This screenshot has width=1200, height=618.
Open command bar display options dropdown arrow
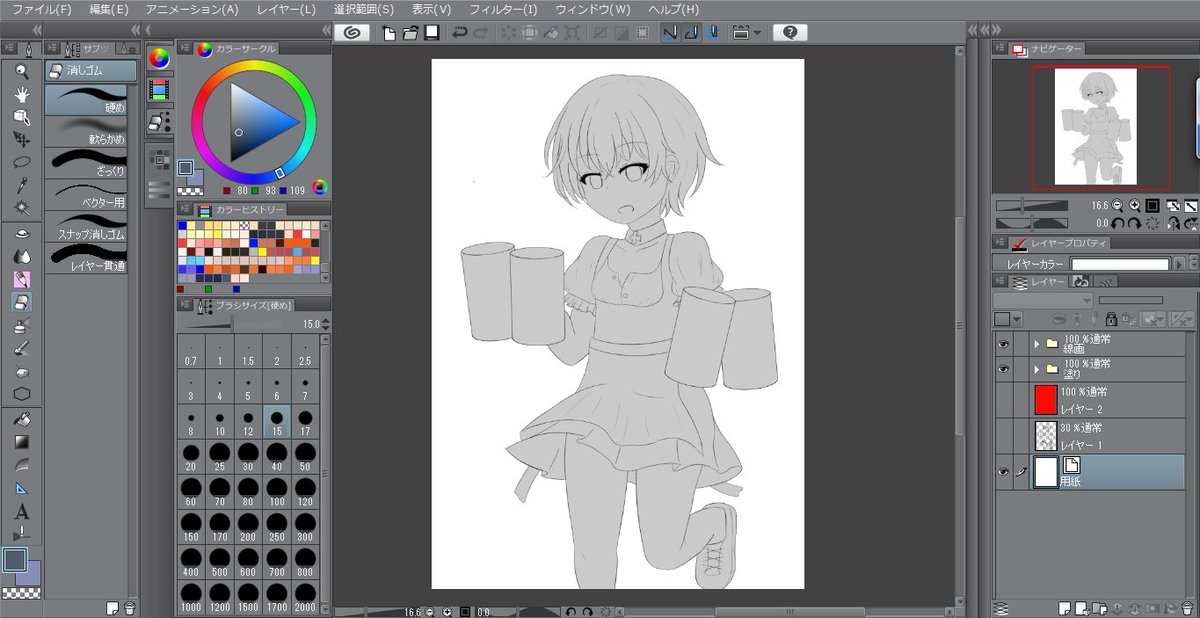pos(756,32)
